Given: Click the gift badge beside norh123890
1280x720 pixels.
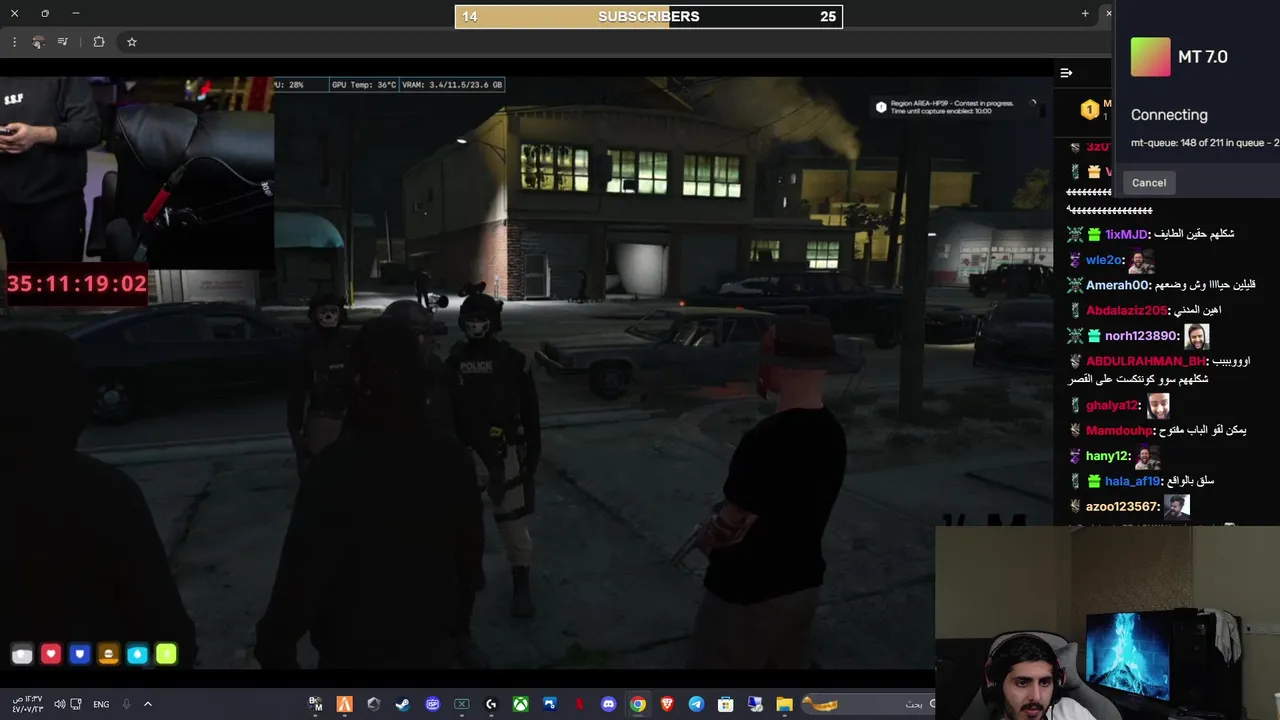Looking at the screenshot, I should (x=1094, y=336).
